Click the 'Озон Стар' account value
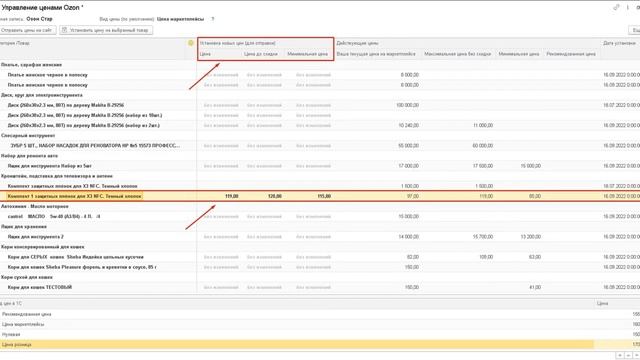 point(39,19)
